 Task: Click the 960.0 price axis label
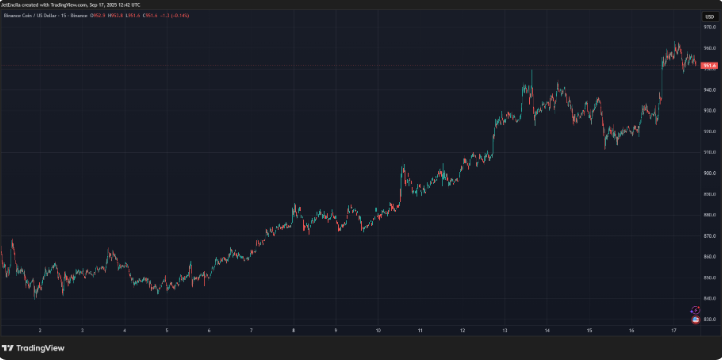pos(709,48)
